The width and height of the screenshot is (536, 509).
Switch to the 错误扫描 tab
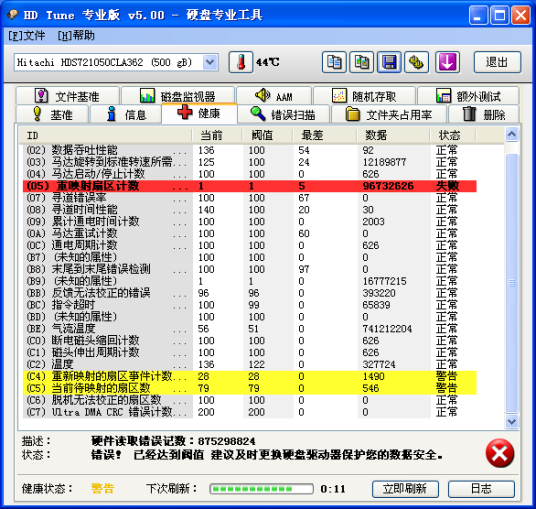pyautogui.click(x=283, y=115)
